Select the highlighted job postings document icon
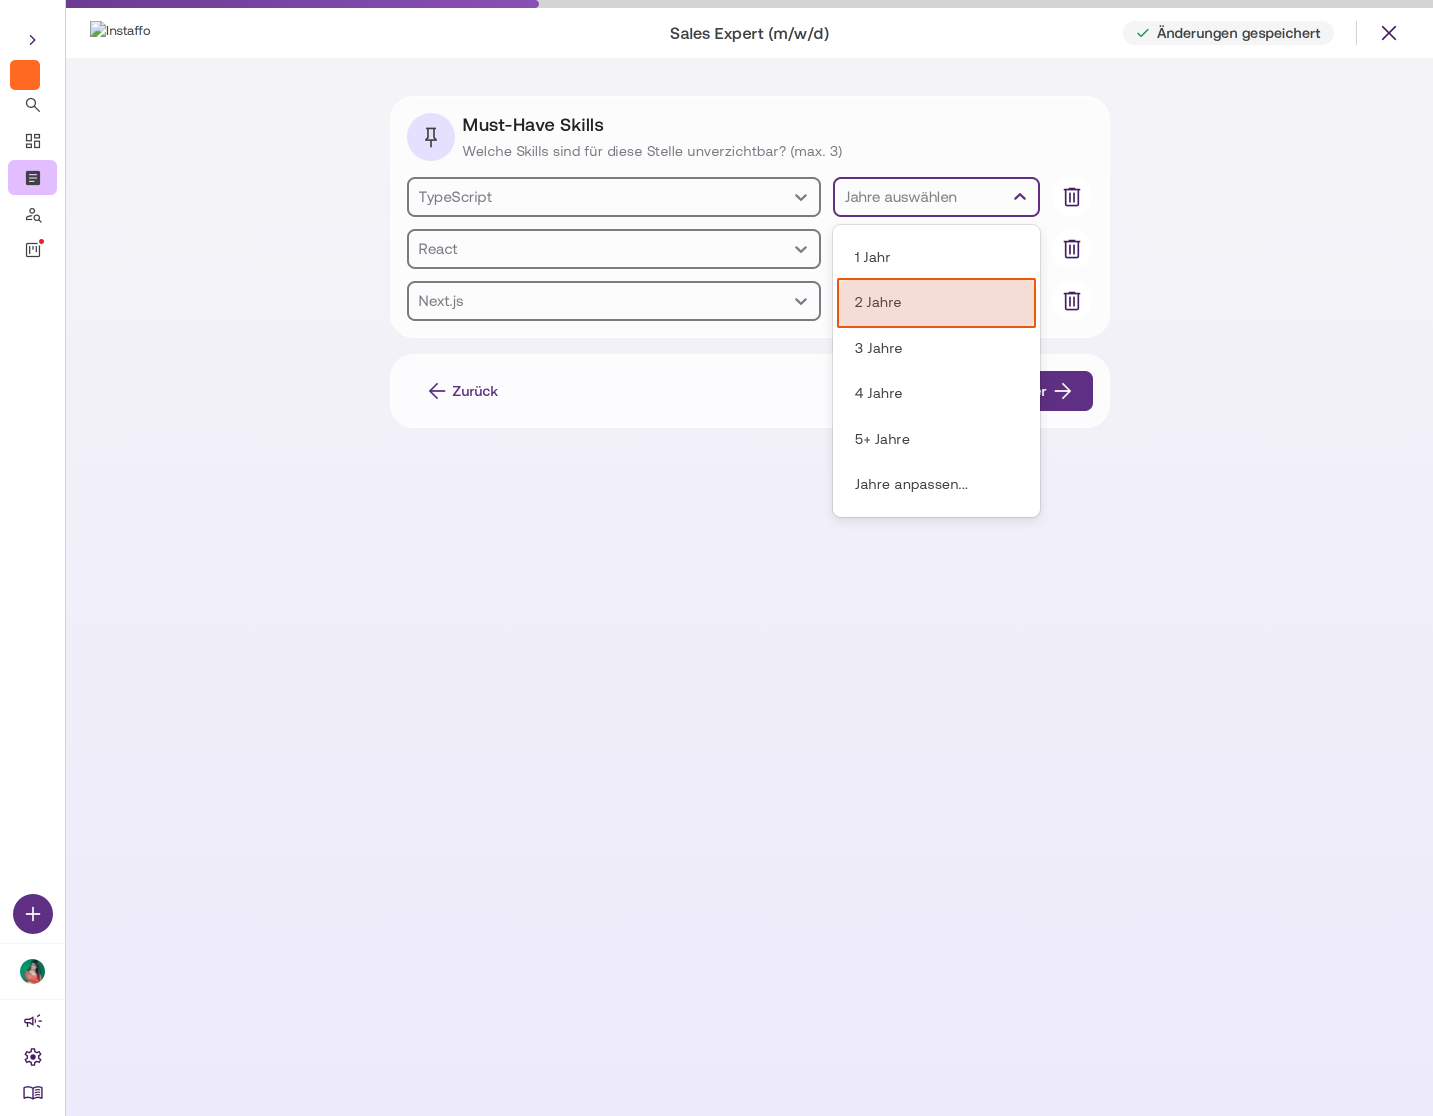Viewport: 1433px width, 1116px height. (x=33, y=178)
